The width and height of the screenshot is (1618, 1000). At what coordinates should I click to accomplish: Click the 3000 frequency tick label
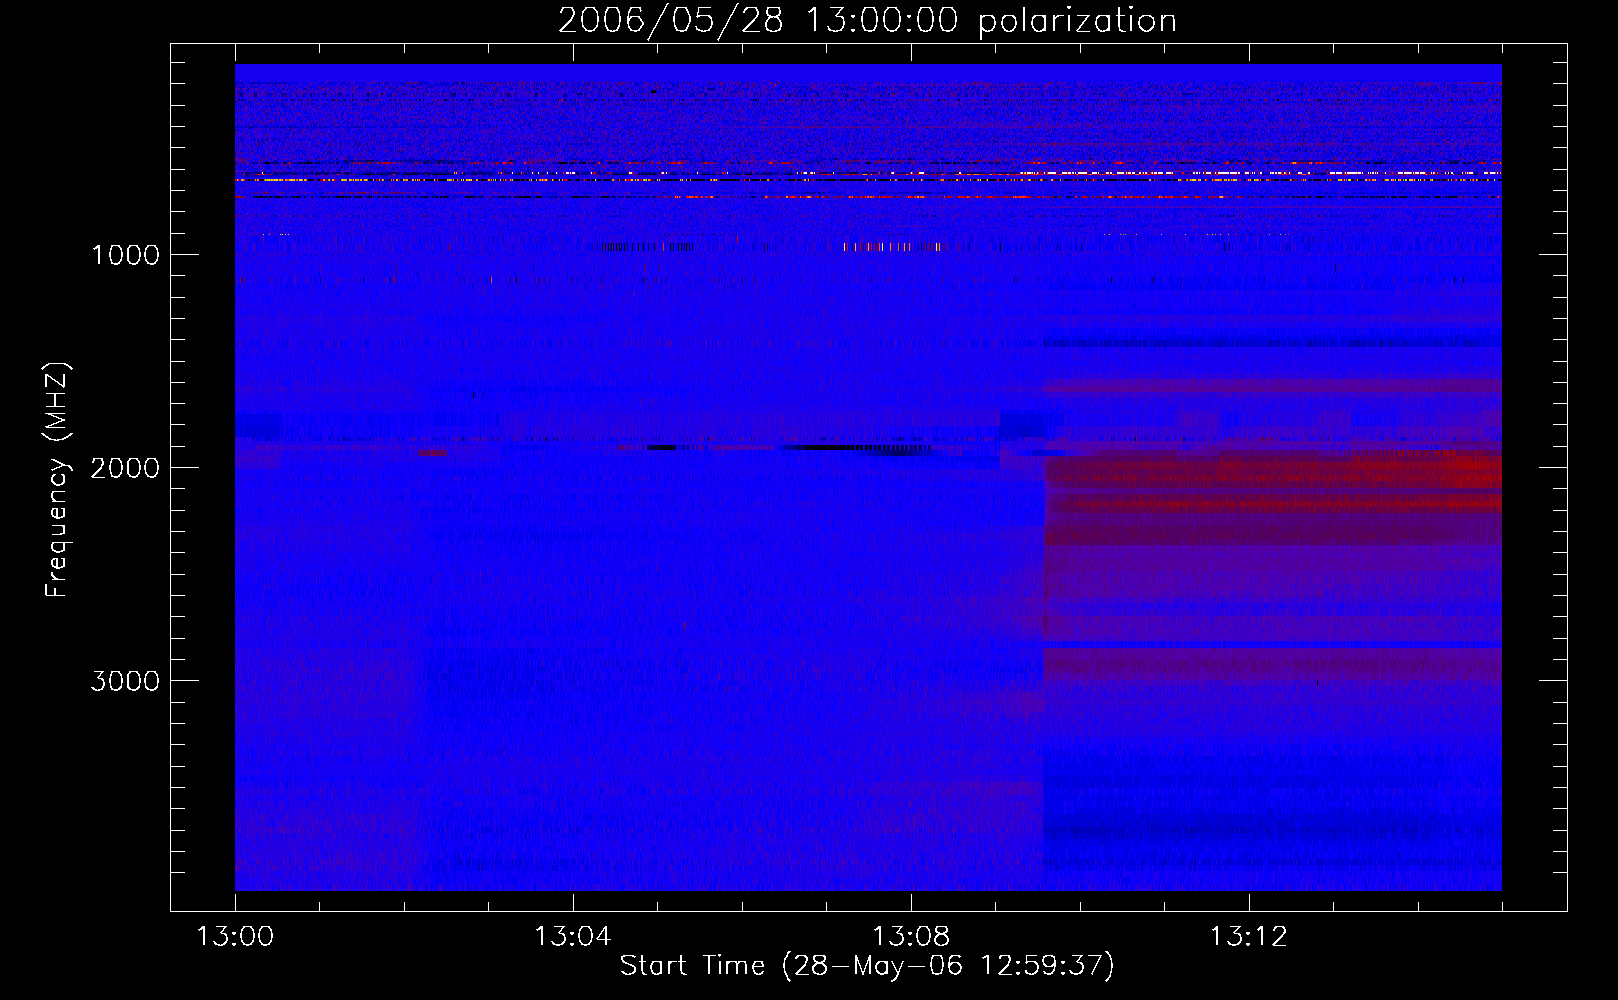pos(125,681)
